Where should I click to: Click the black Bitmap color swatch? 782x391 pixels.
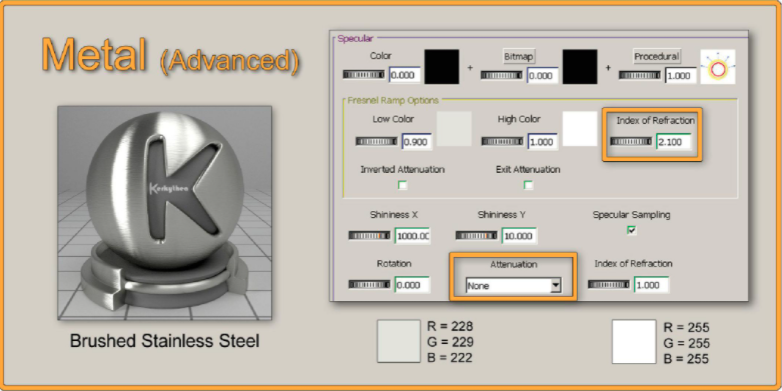tap(580, 66)
